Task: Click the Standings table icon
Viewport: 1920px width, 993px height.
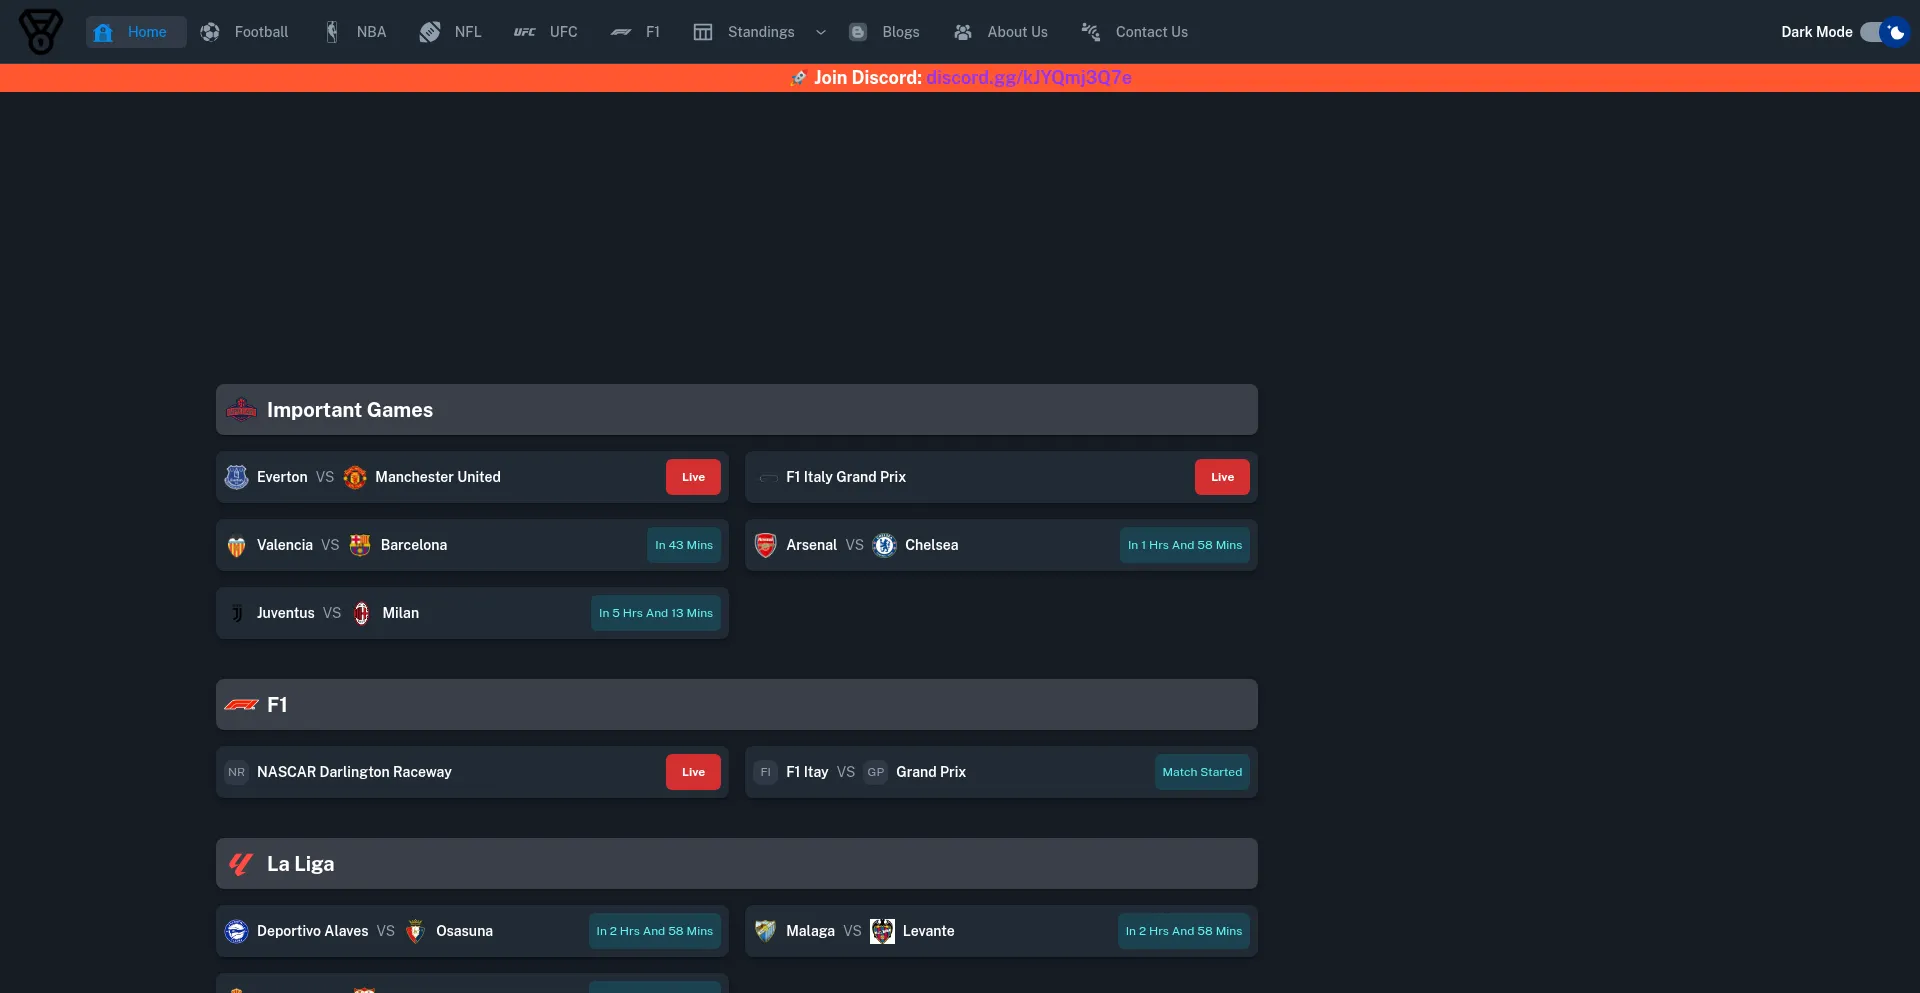Action: (x=703, y=32)
